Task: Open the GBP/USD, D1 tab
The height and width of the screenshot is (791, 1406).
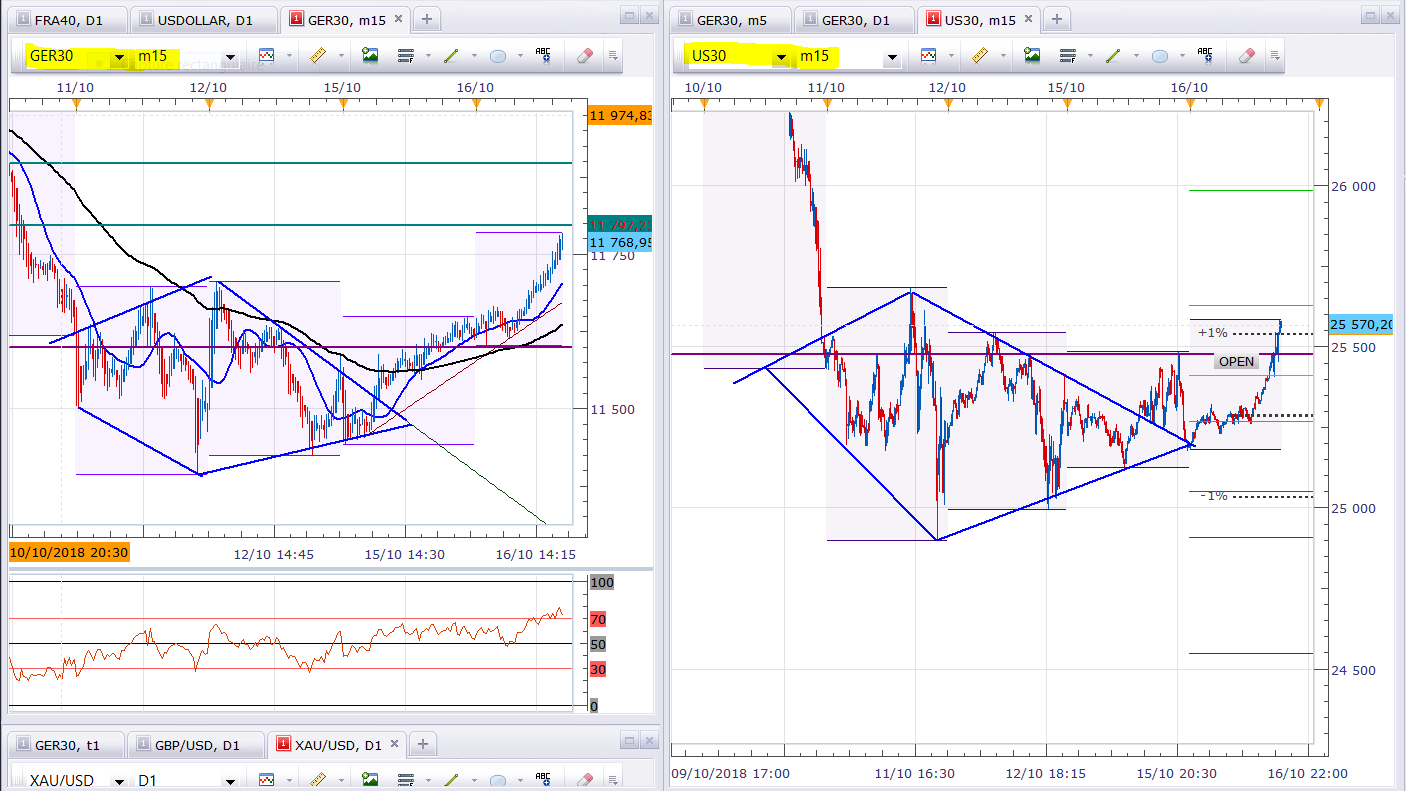Action: pyautogui.click(x=196, y=745)
